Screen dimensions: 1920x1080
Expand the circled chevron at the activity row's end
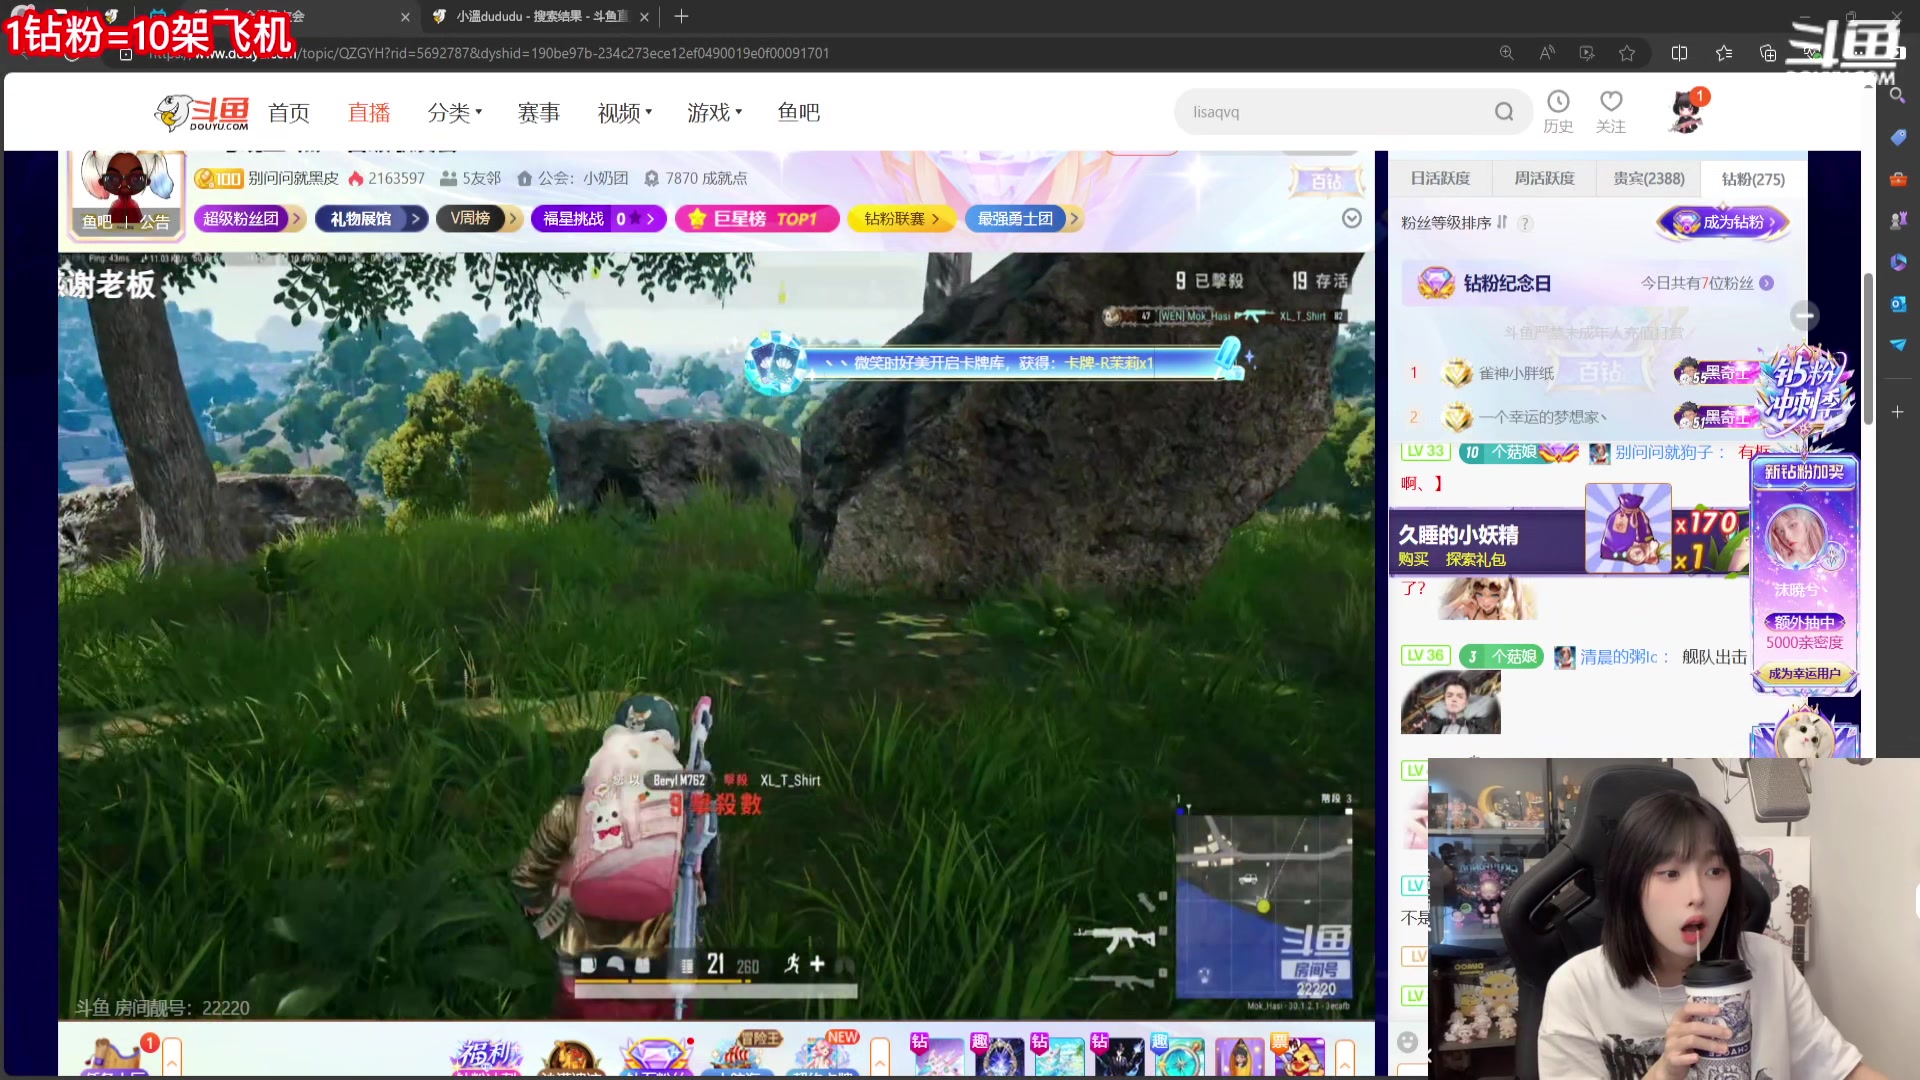[1351, 218]
